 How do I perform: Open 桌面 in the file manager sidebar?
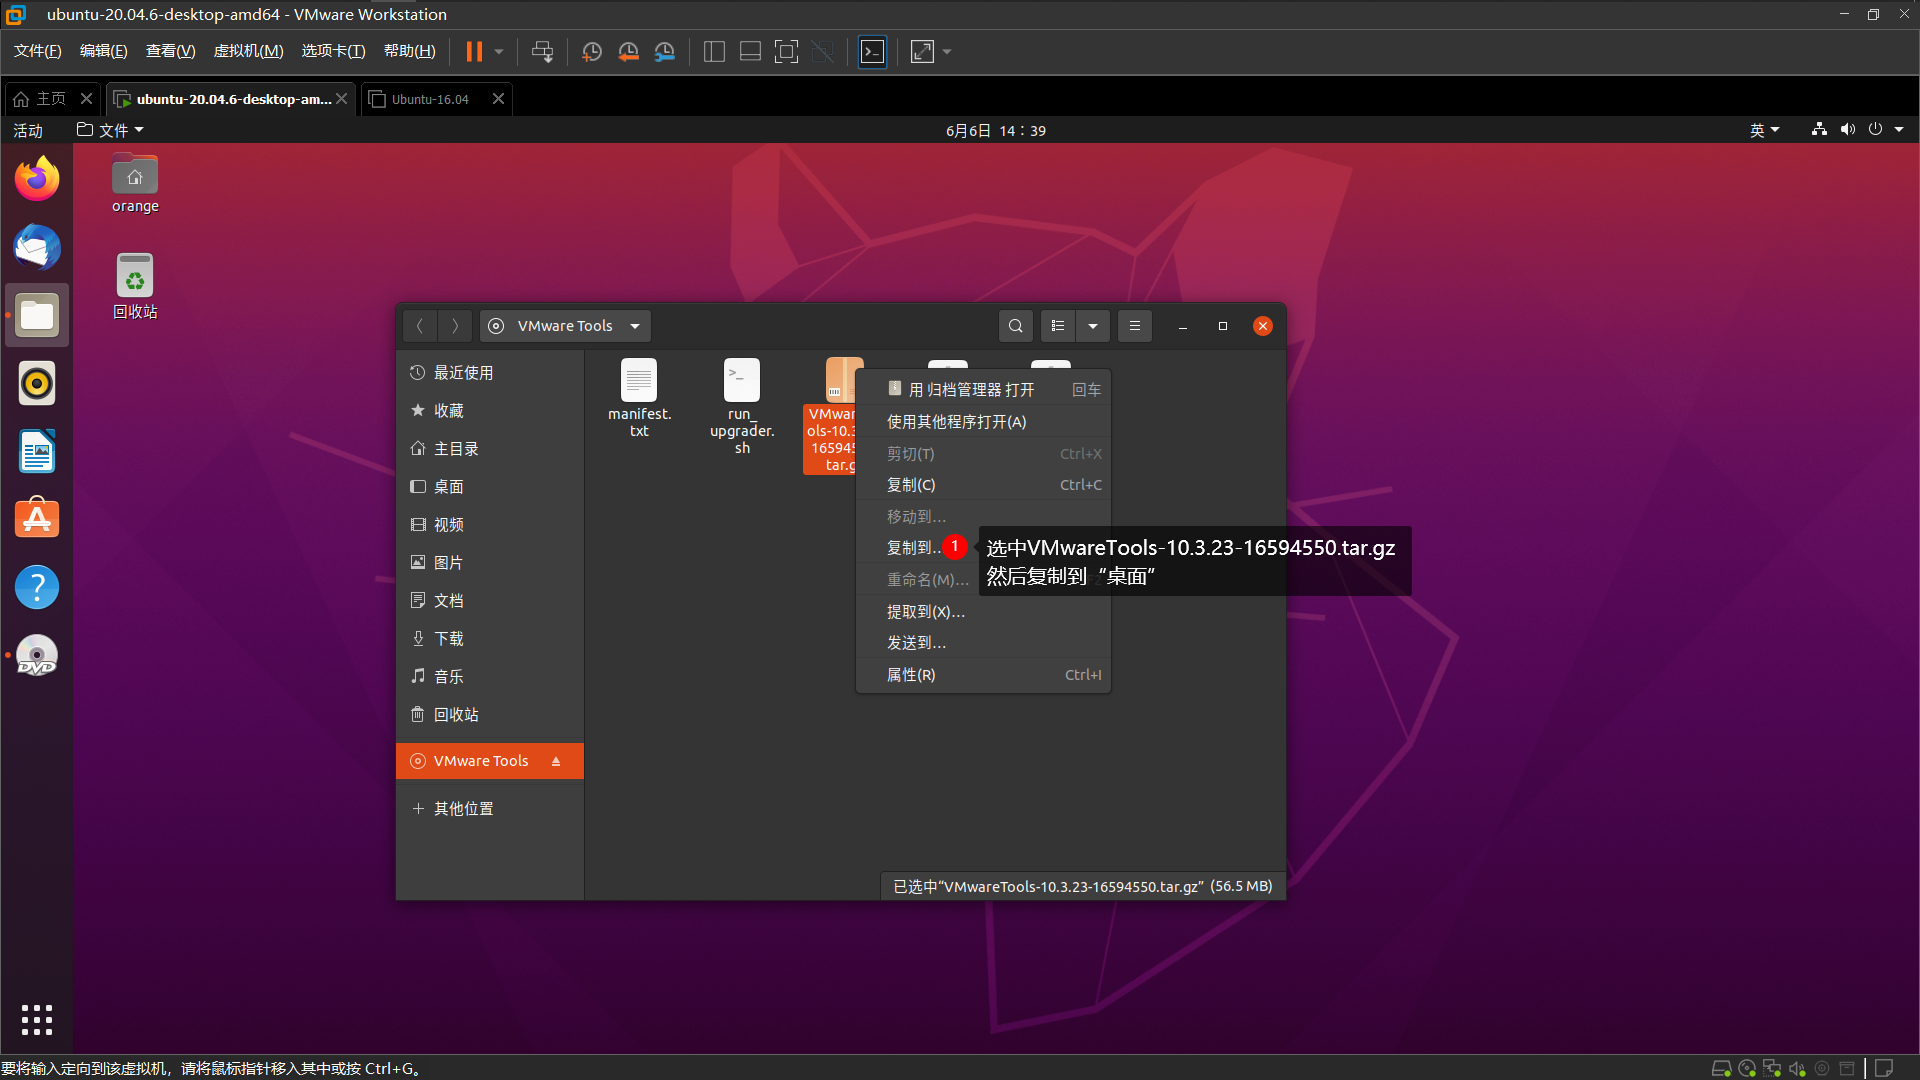coord(448,487)
